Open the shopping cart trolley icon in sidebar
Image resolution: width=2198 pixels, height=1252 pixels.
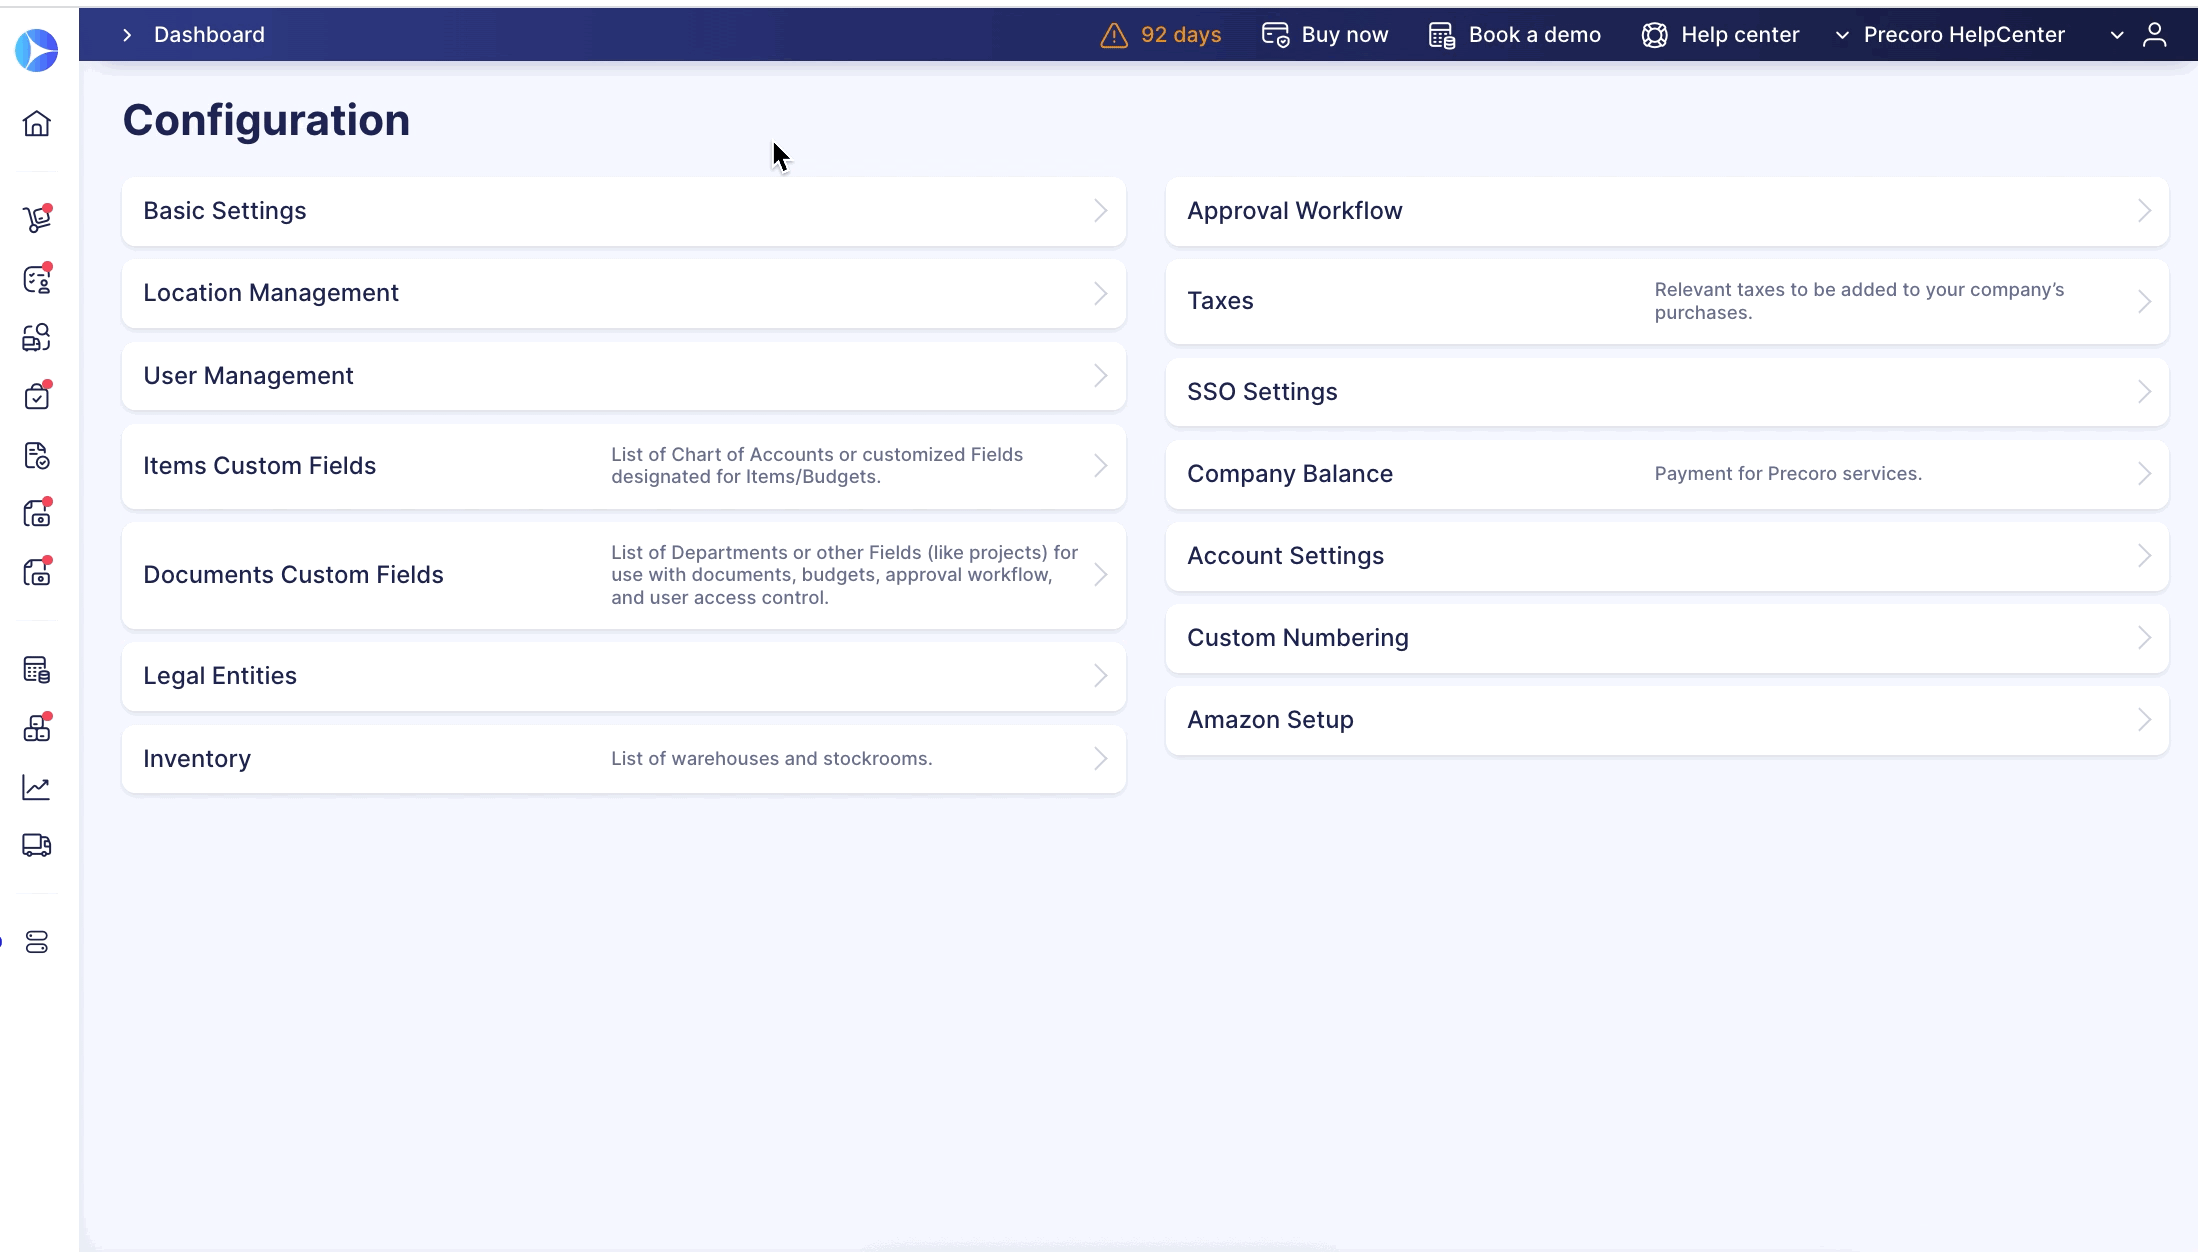(x=37, y=219)
